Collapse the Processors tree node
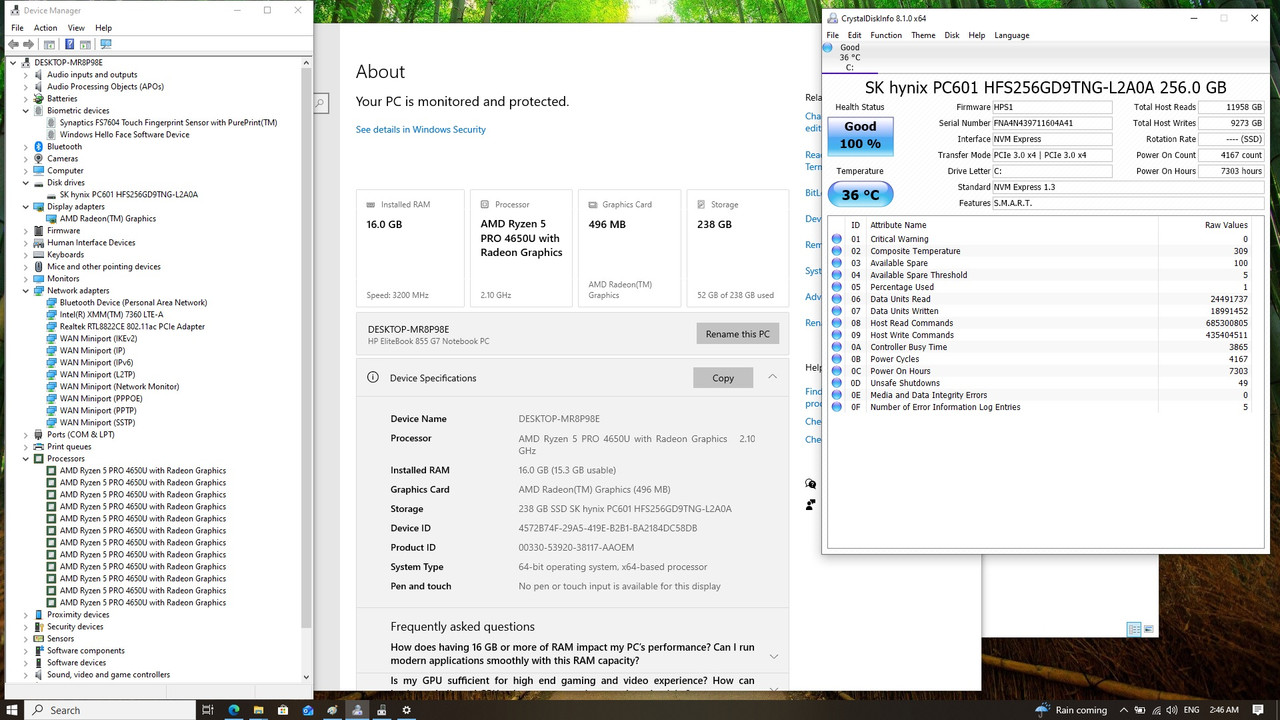This screenshot has width=1280, height=720. pos(25,459)
